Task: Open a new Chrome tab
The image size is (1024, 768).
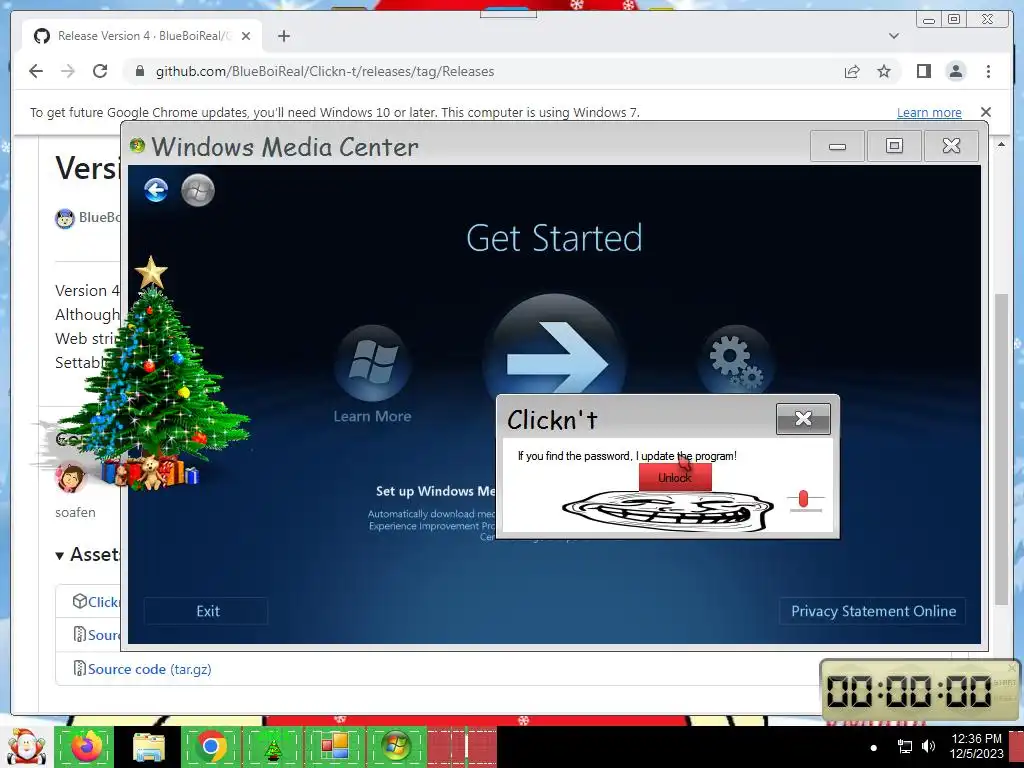Action: [283, 36]
